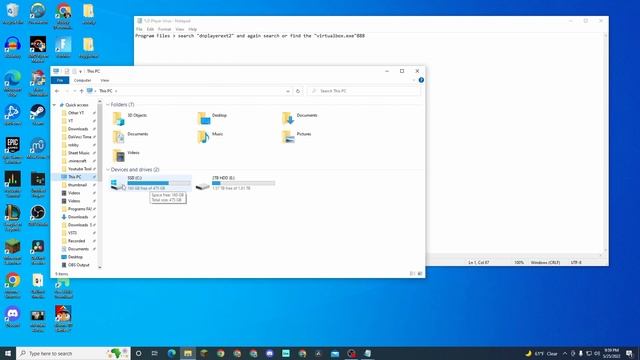Go up one level with up arrow

click(x=82, y=91)
